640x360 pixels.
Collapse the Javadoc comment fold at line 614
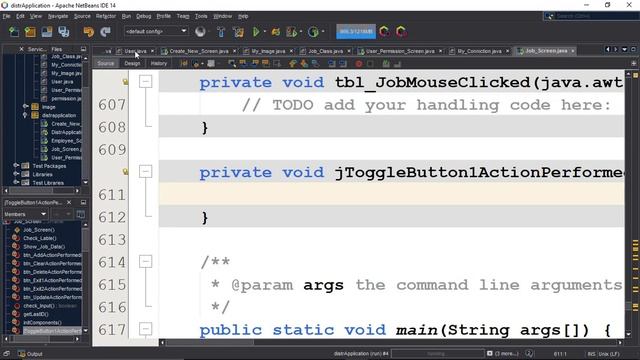145,261
